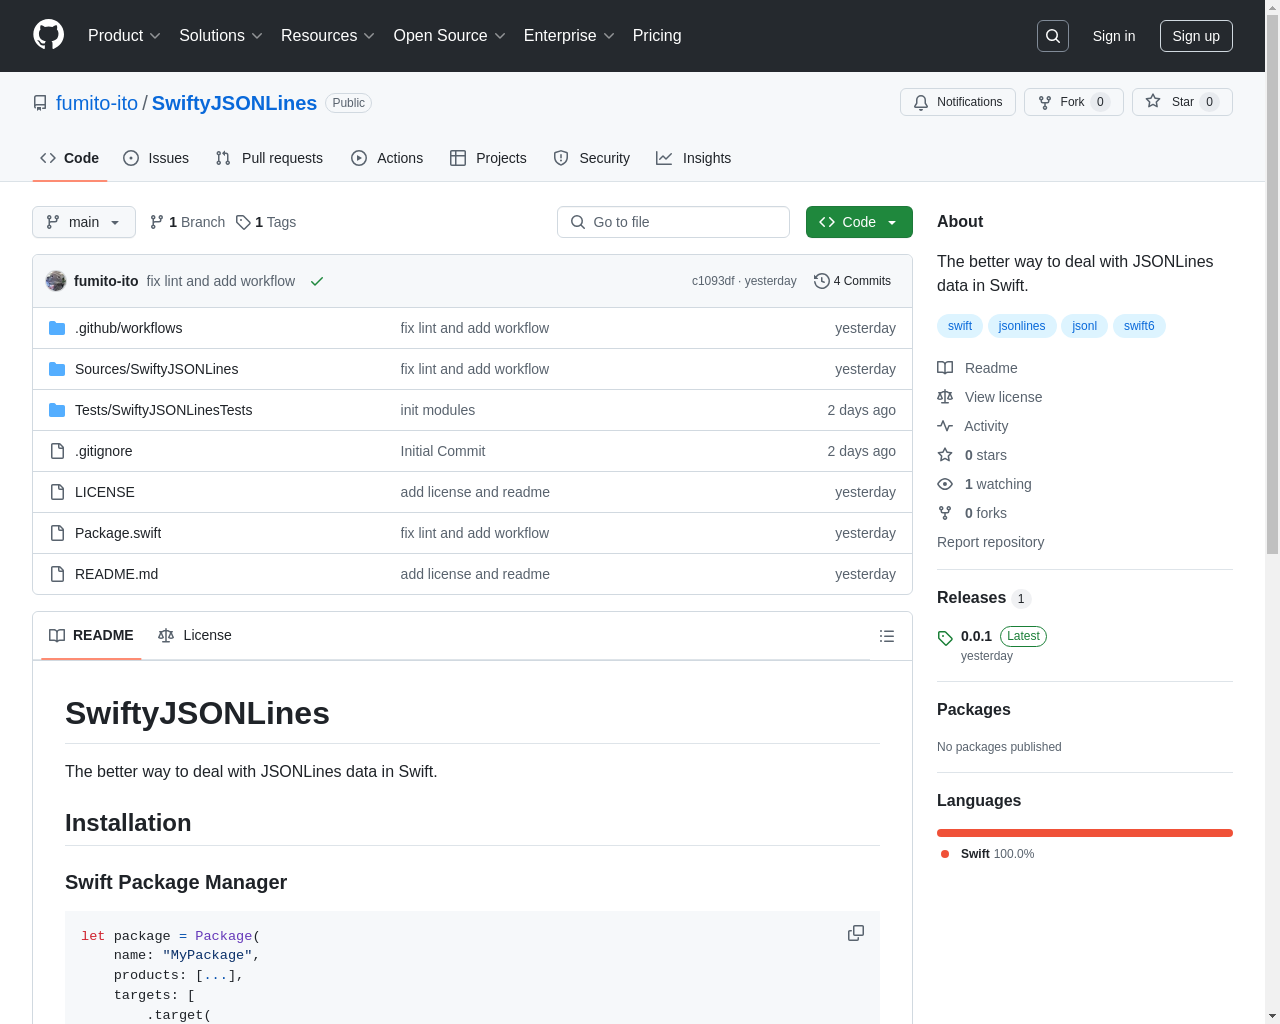Switch to the Pull requests tab
Image resolution: width=1280 pixels, height=1024 pixels.
[269, 158]
